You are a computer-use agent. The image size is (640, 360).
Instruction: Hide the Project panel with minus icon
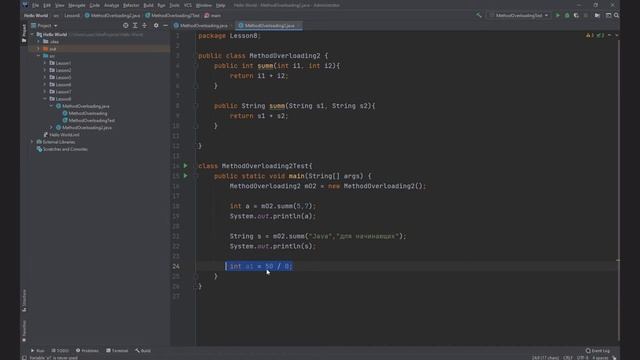(x=165, y=25)
